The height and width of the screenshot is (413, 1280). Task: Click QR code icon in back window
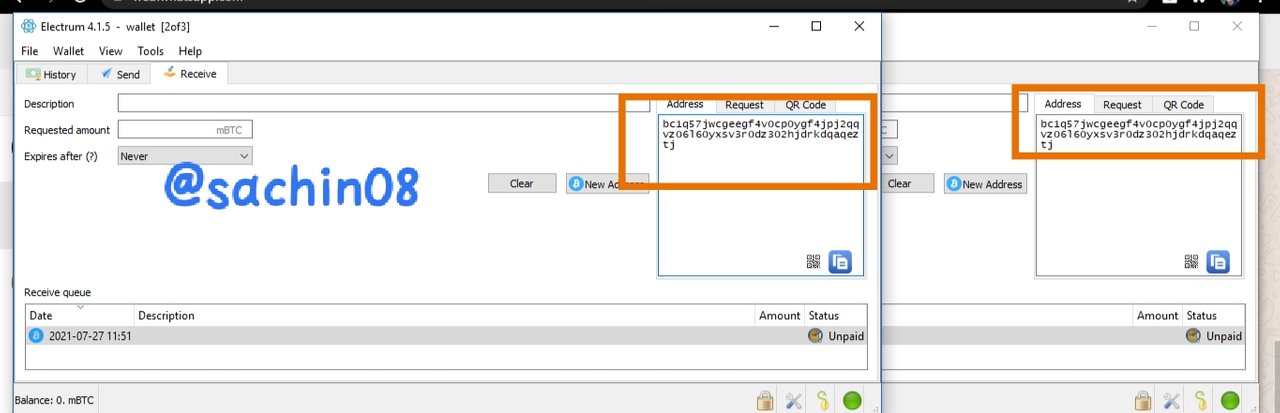1192,262
